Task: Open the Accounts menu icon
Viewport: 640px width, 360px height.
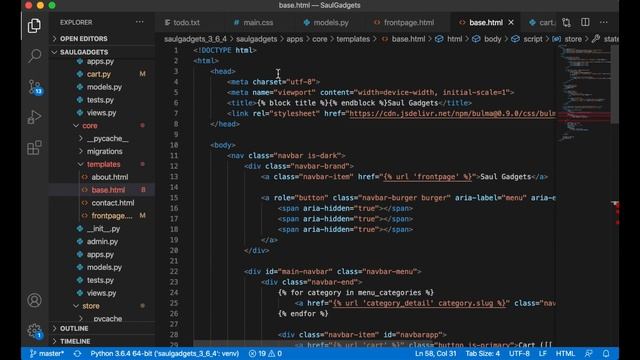Action: coord(34,300)
